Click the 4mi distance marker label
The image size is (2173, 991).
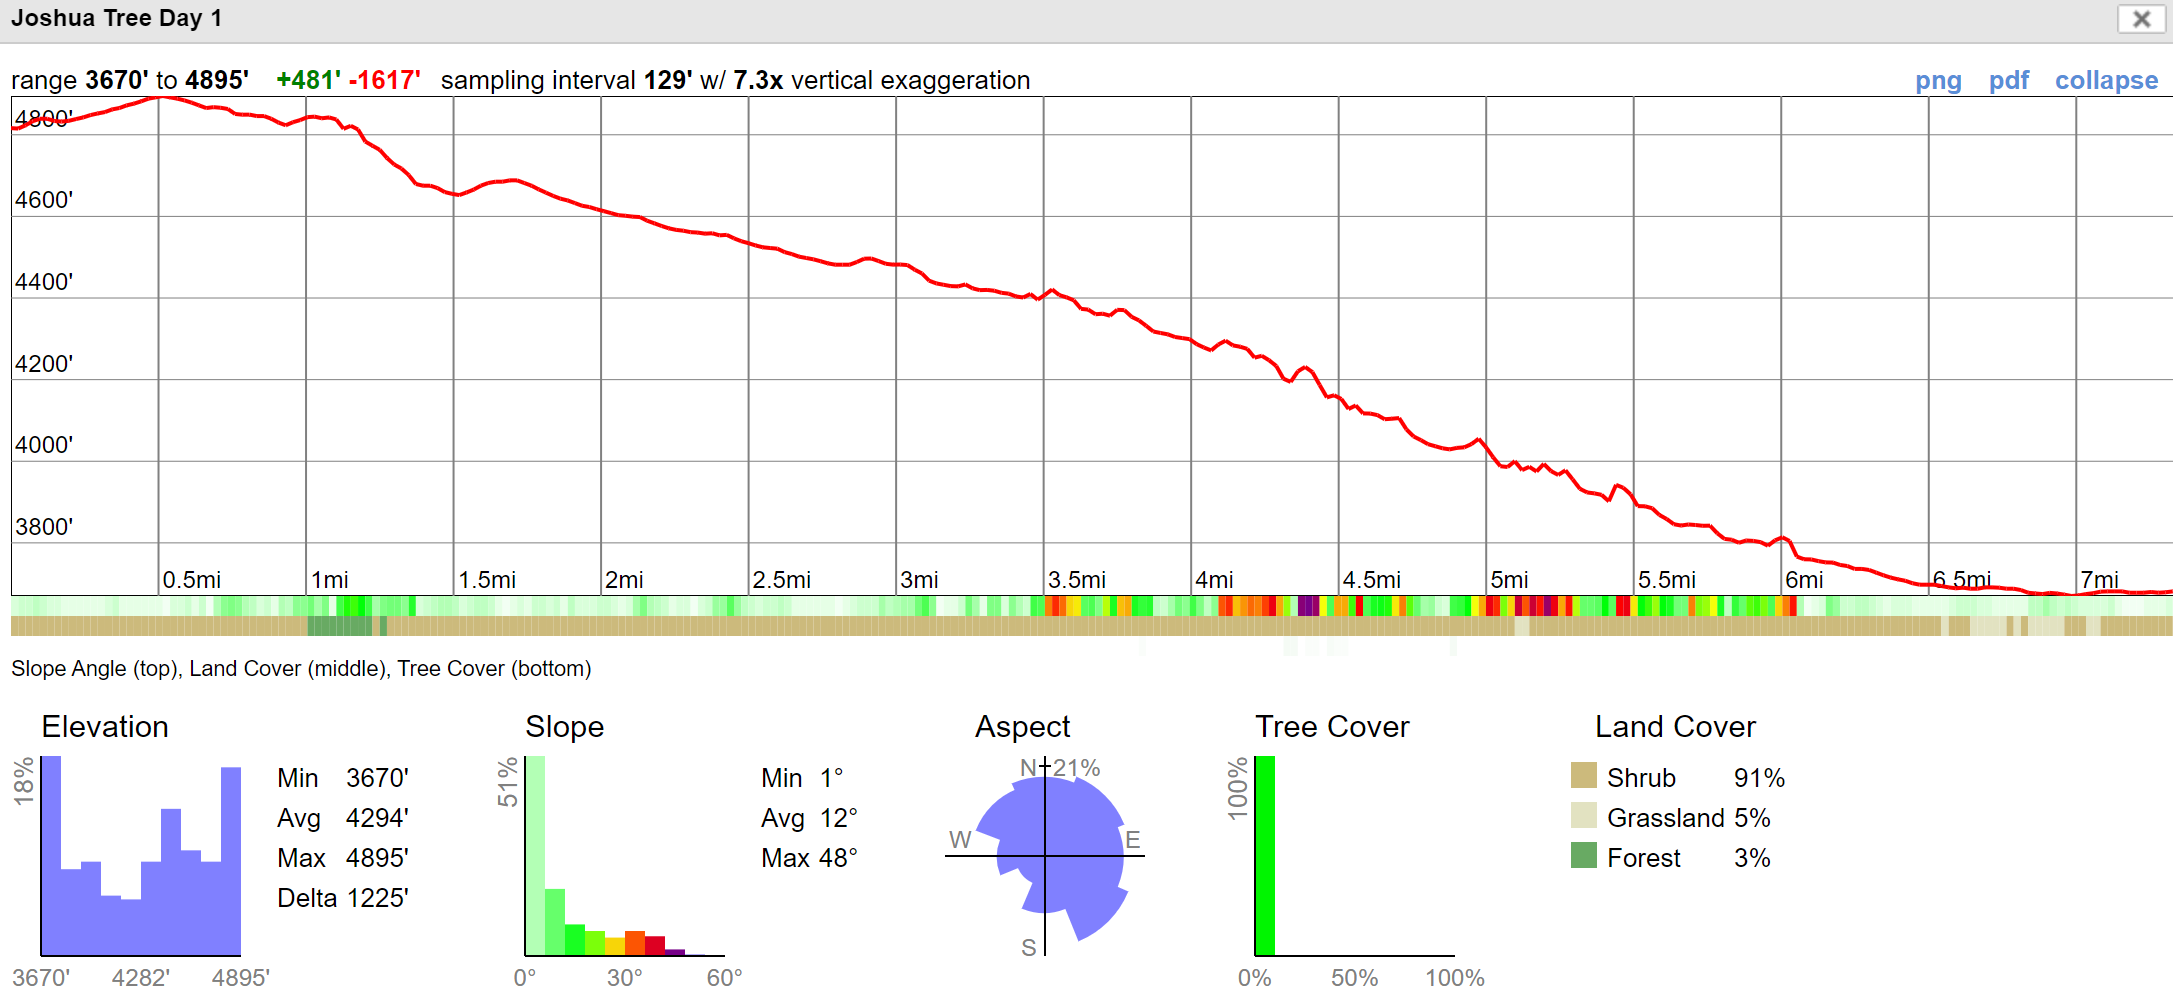point(1215,580)
